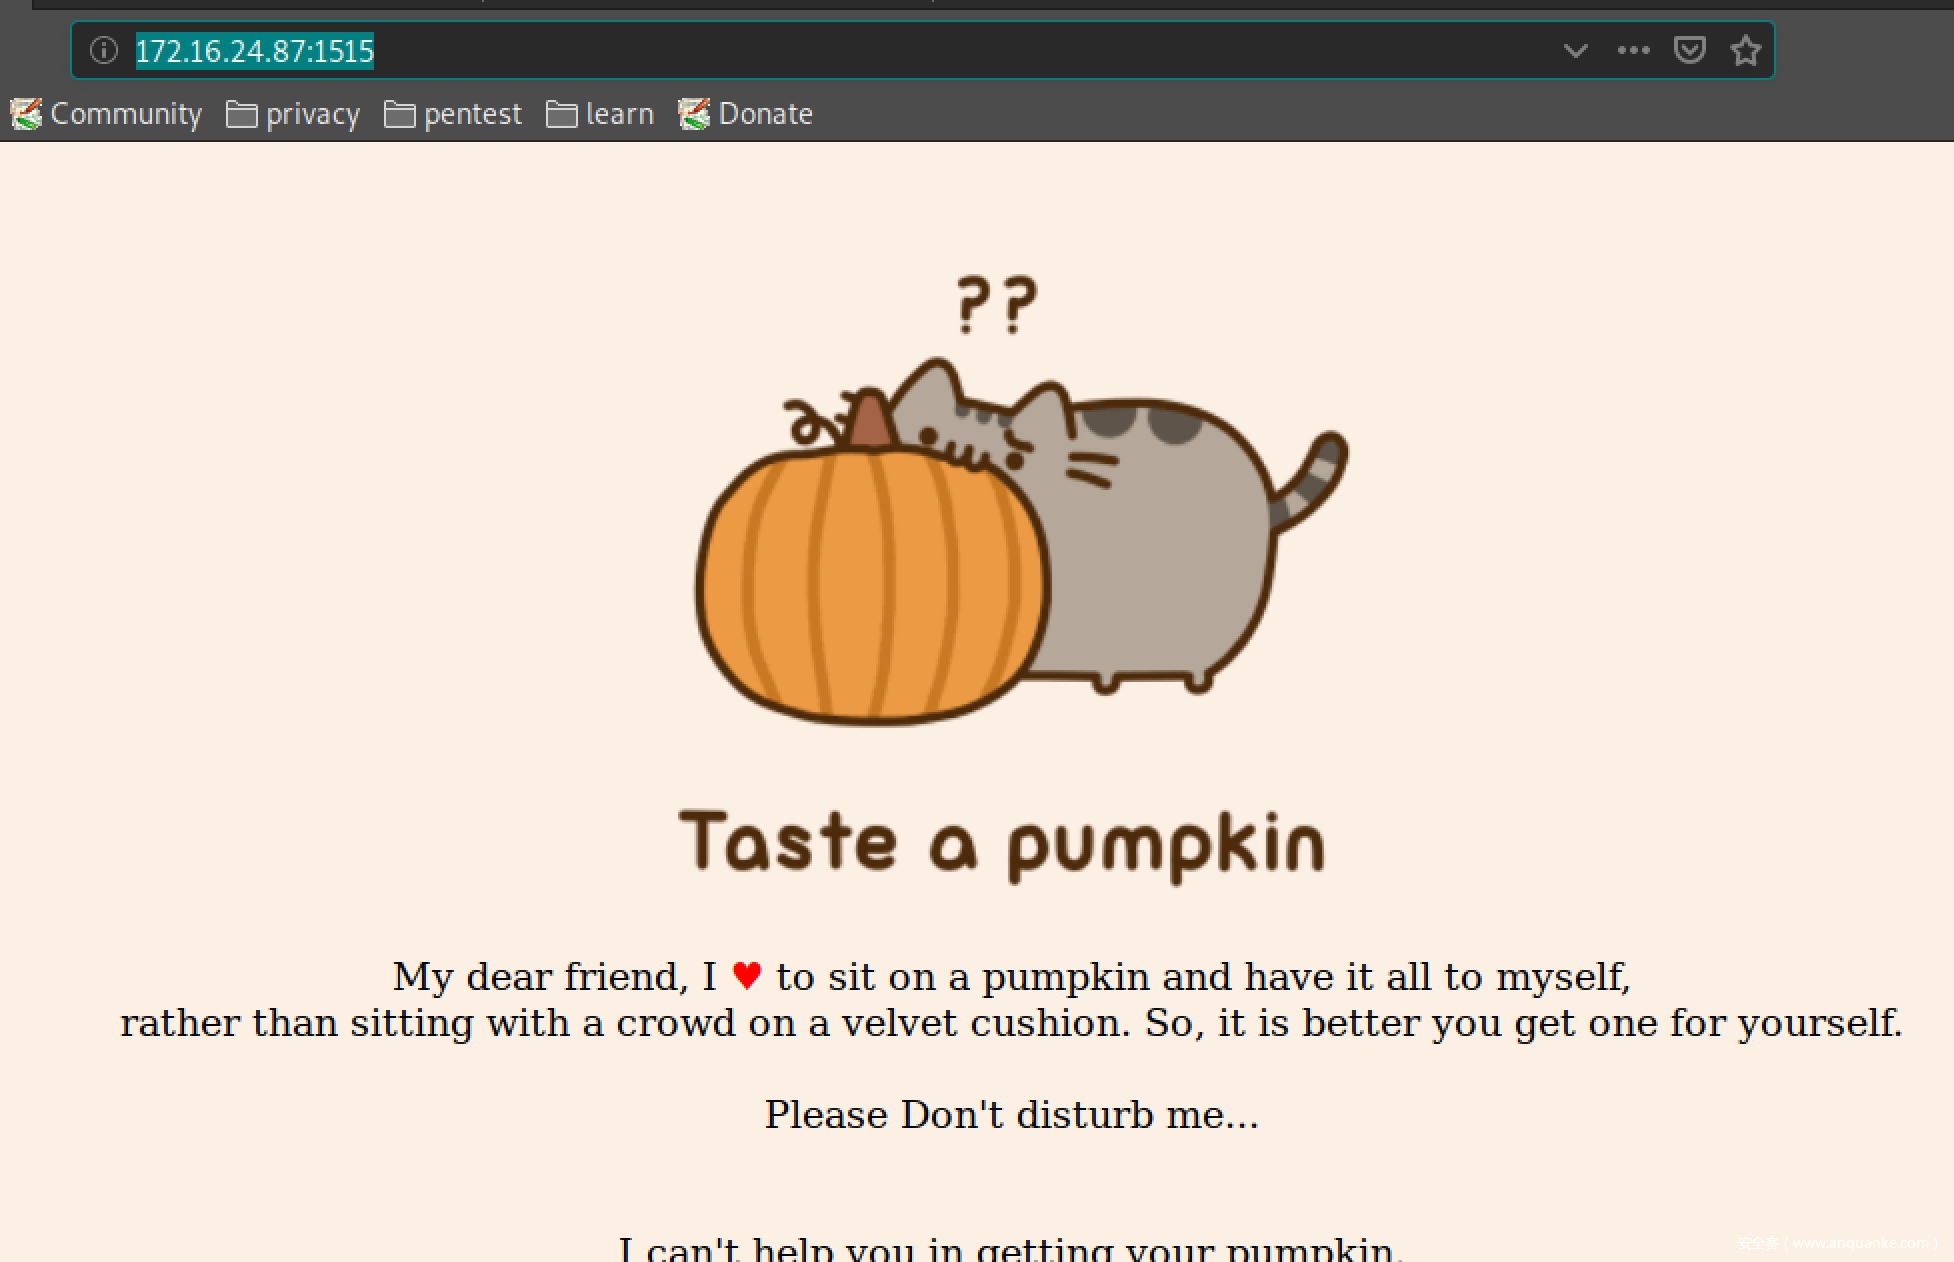
Task: Click the 'Taste a pumpkin' heading
Action: (1002, 845)
